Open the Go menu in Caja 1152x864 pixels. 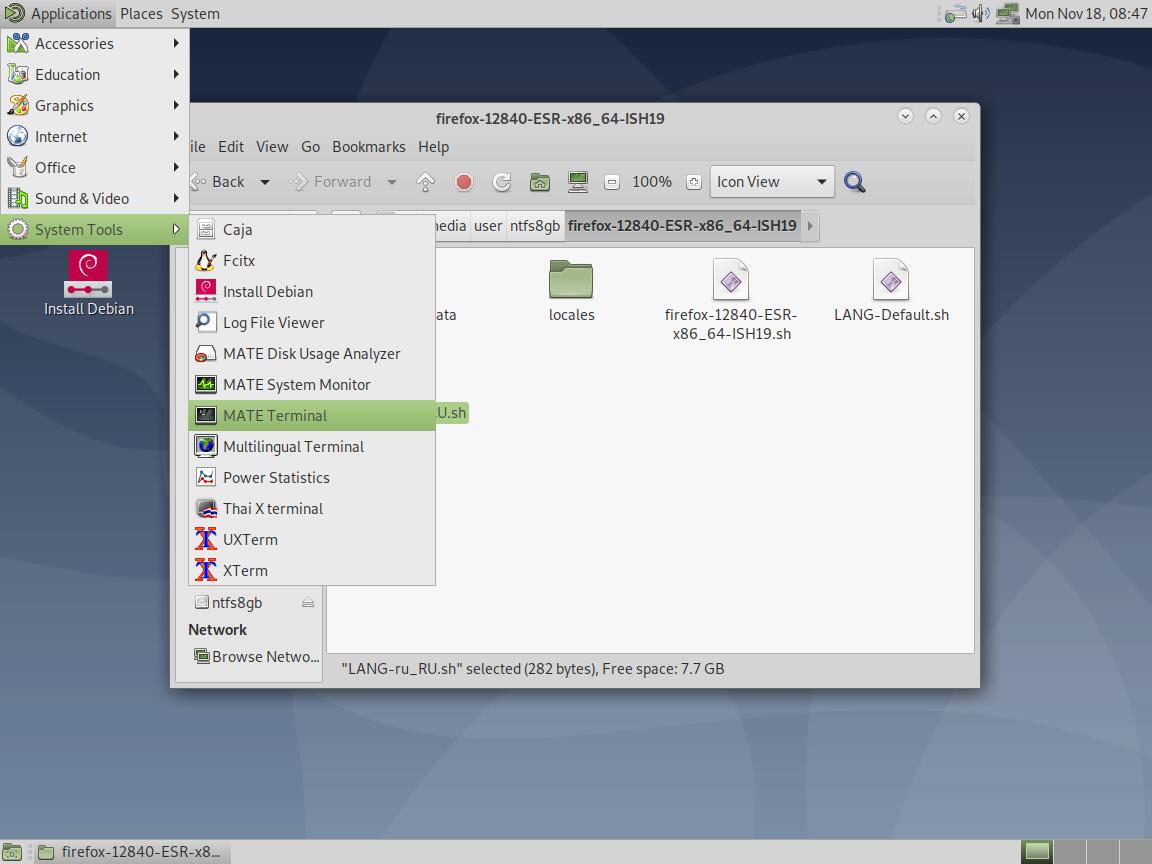pyautogui.click(x=310, y=146)
